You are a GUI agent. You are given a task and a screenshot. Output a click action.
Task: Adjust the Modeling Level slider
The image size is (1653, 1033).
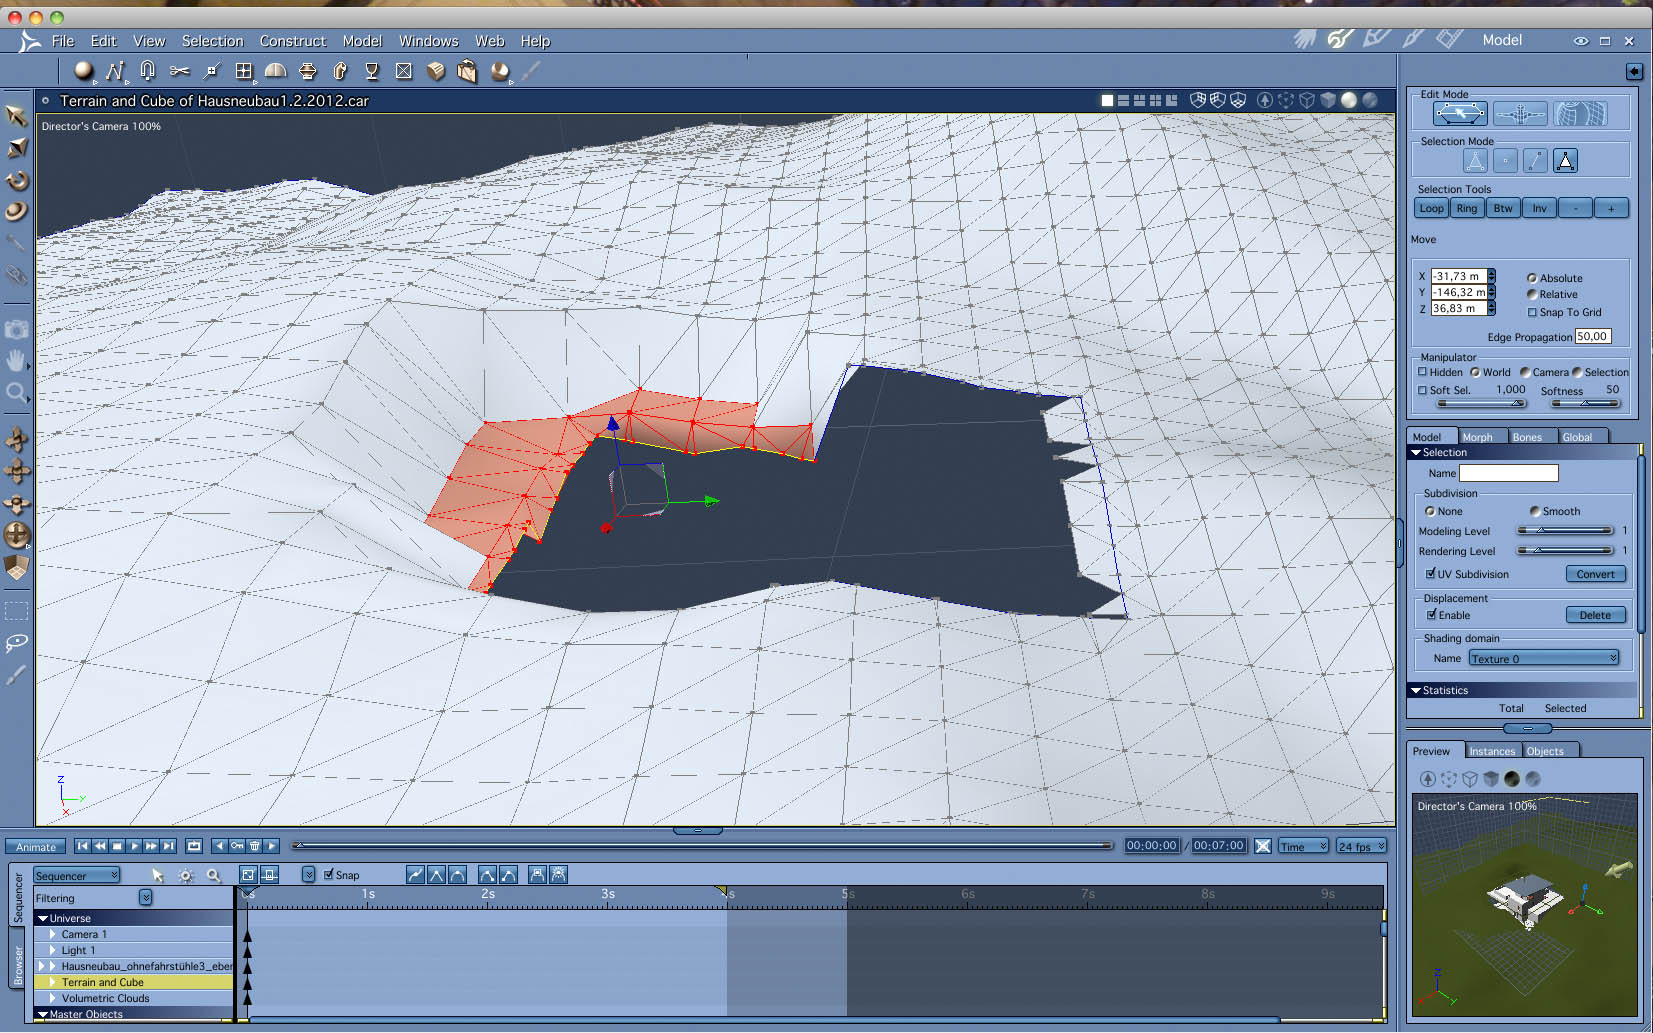[1565, 531]
